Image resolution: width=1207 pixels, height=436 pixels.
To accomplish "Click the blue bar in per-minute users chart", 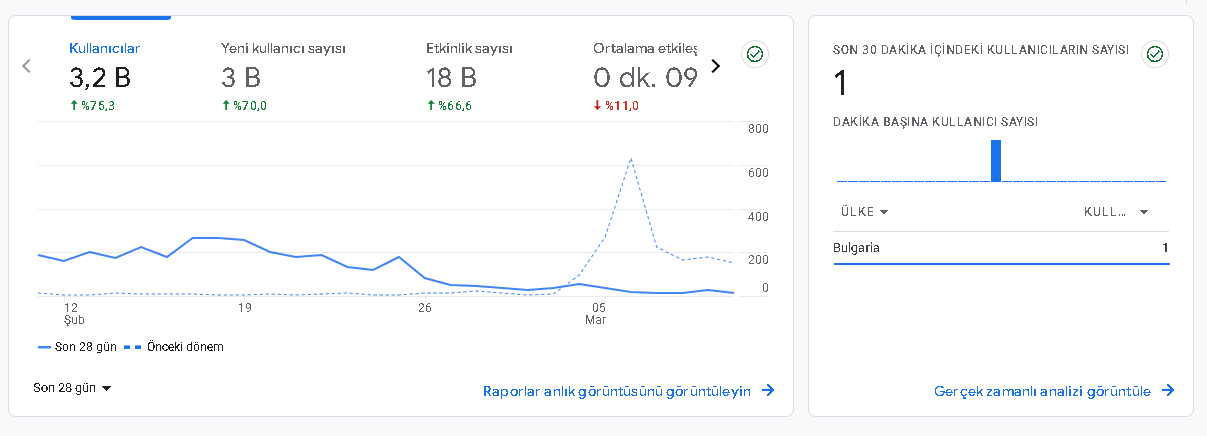I will pos(996,161).
